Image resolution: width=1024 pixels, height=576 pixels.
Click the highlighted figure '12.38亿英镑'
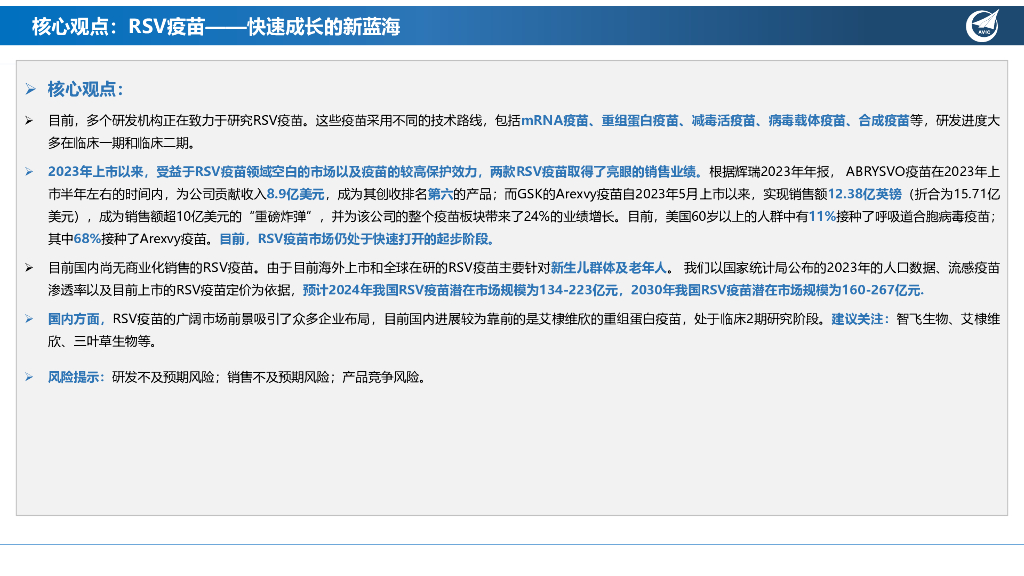click(864, 194)
